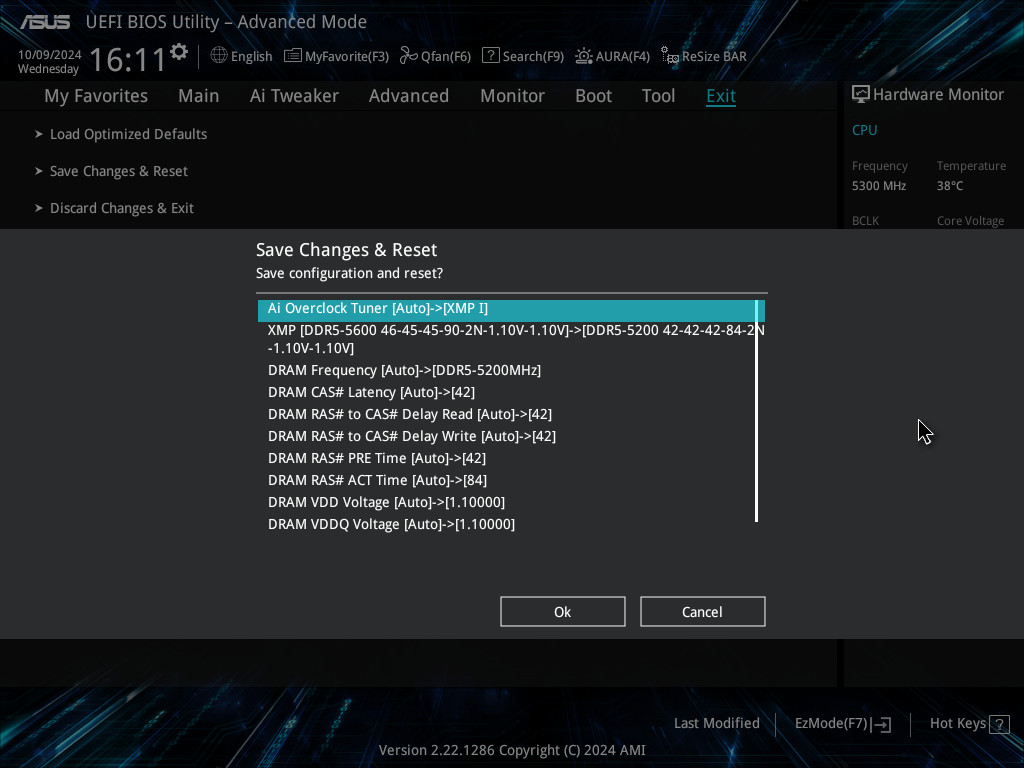
Task: Click CPU temperature 38°C value
Action: pyautogui.click(x=950, y=186)
